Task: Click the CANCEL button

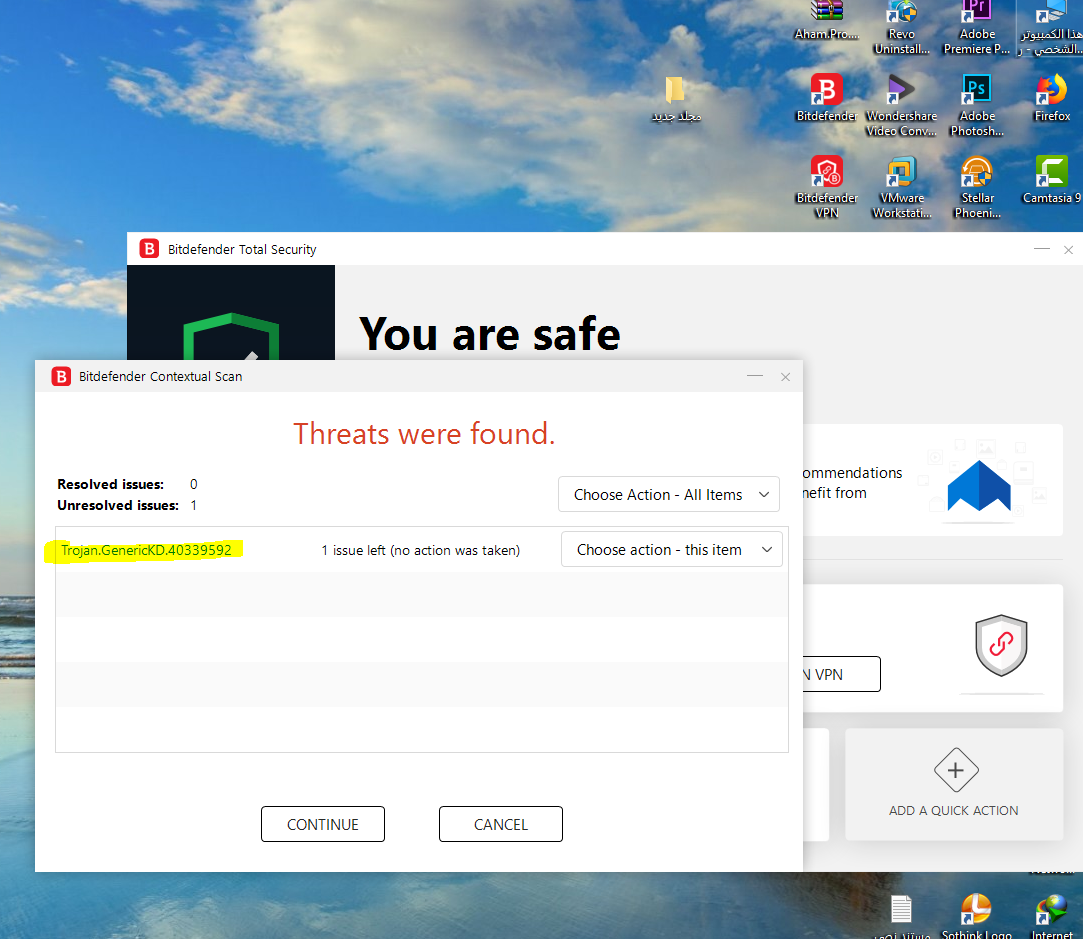Action: click(501, 824)
